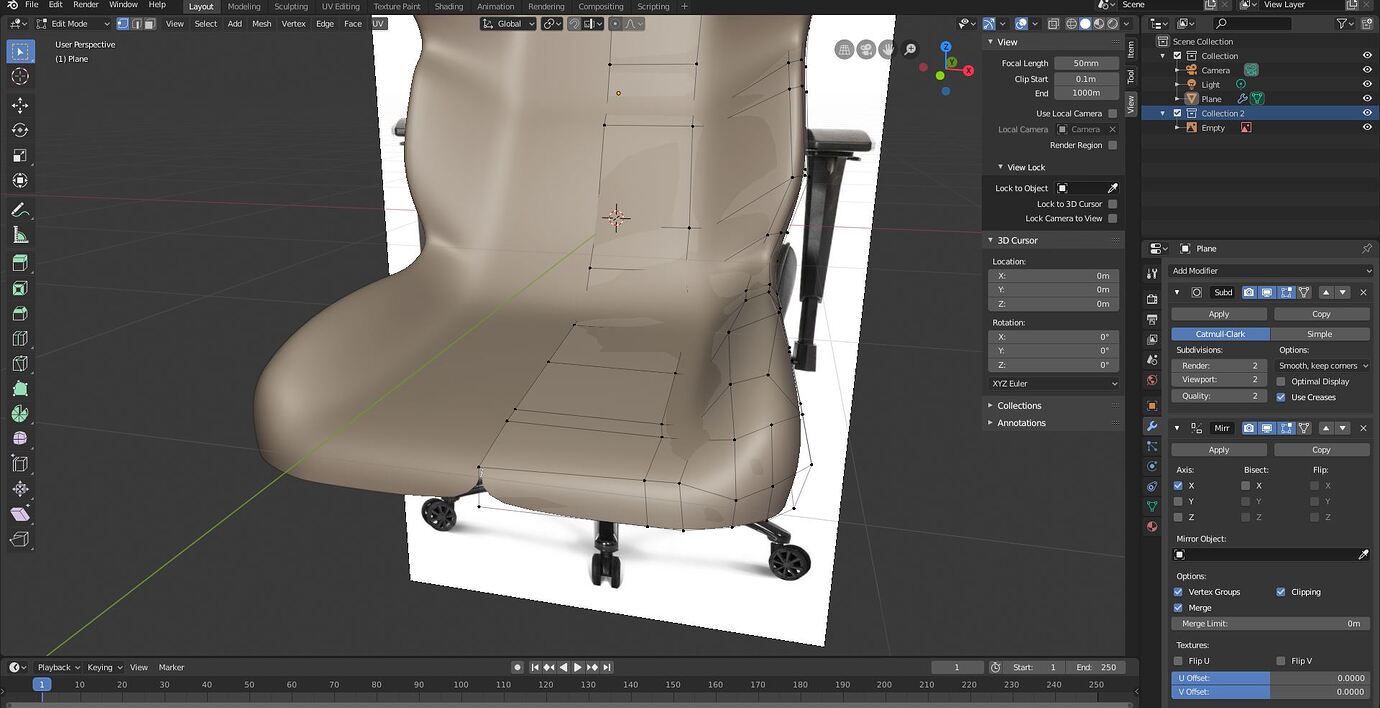The height and width of the screenshot is (708, 1380).
Task: Enable Use Local Camera checkbox
Action: click(x=1112, y=114)
